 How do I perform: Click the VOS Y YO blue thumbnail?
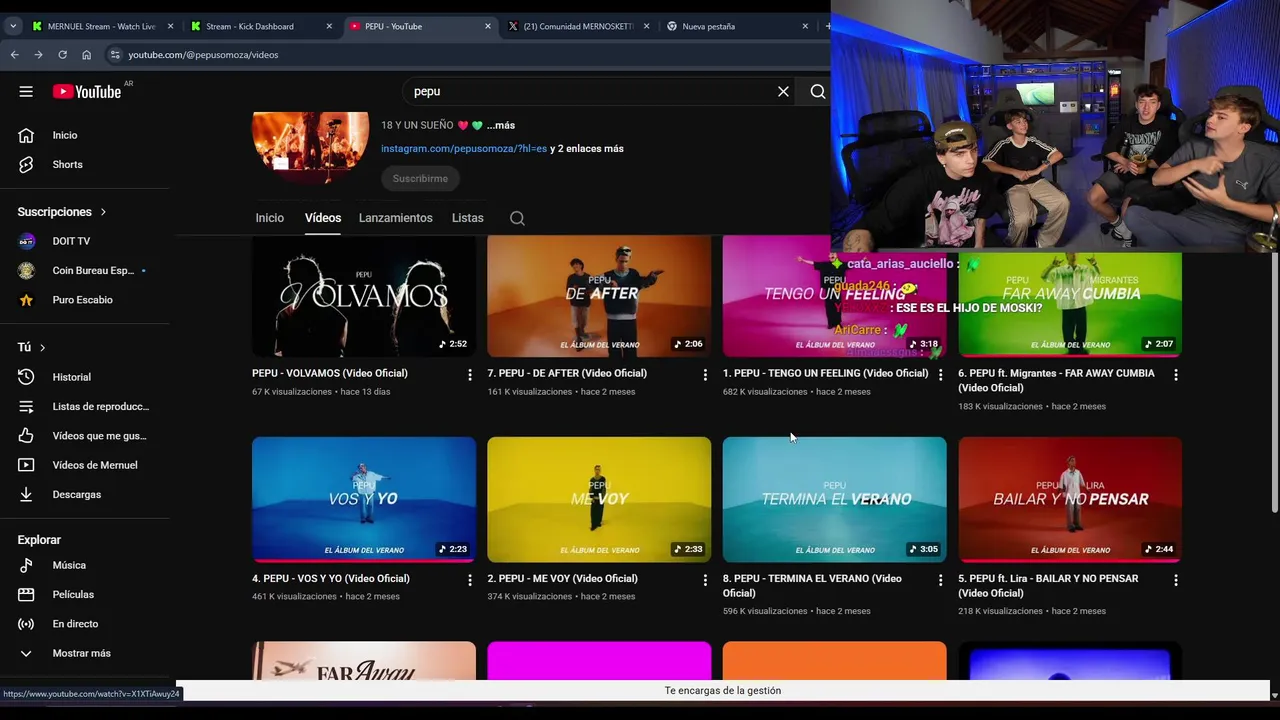coord(364,499)
